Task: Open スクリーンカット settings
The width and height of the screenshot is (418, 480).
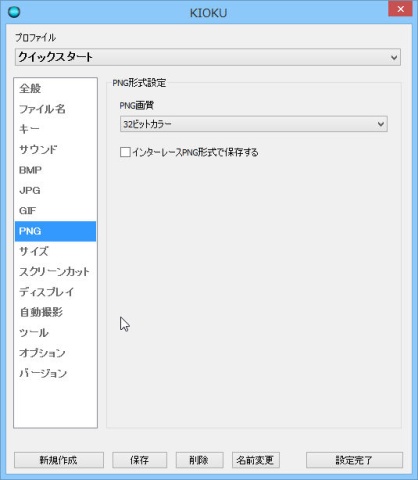Action: coord(55,272)
